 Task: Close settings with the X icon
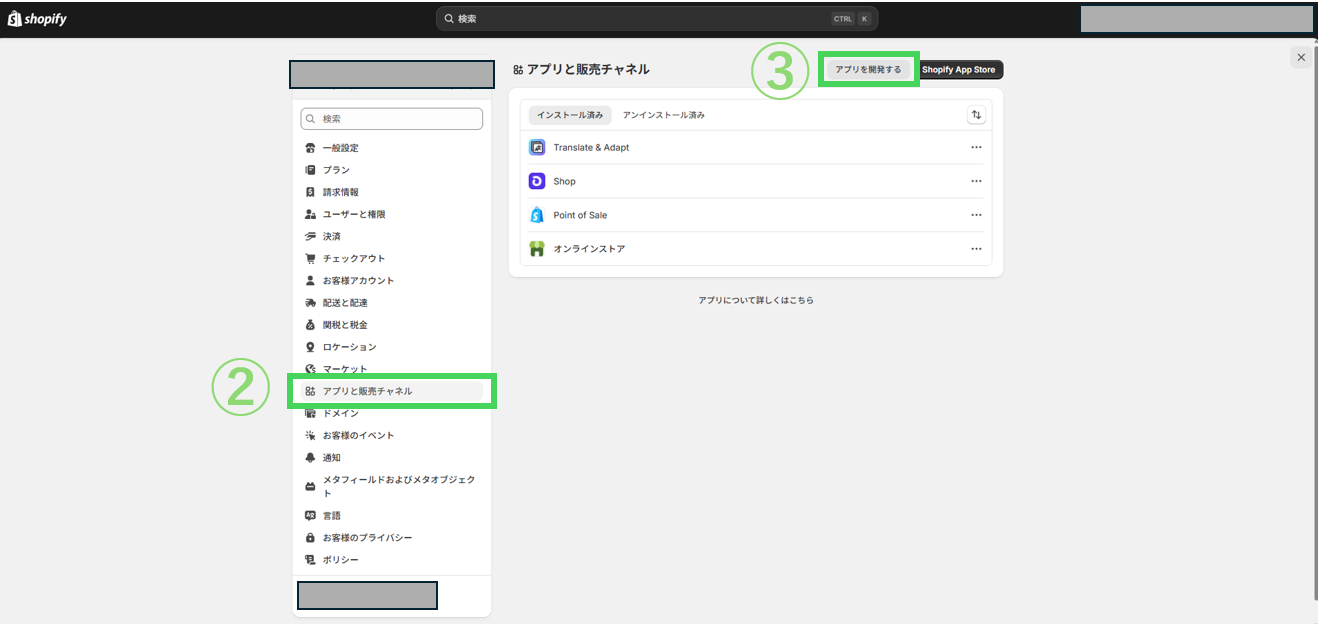point(1300,57)
